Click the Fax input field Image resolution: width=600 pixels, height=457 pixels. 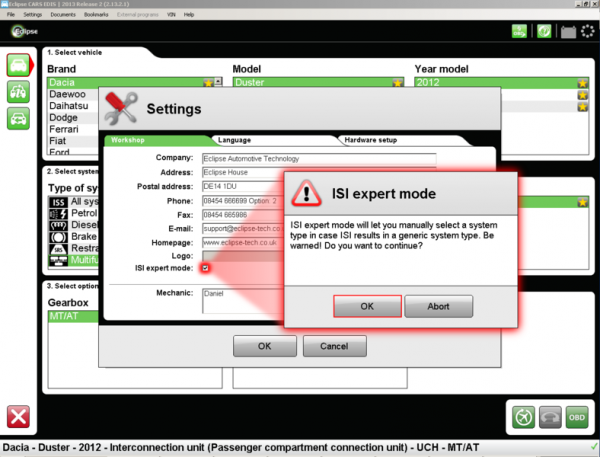tap(243, 215)
